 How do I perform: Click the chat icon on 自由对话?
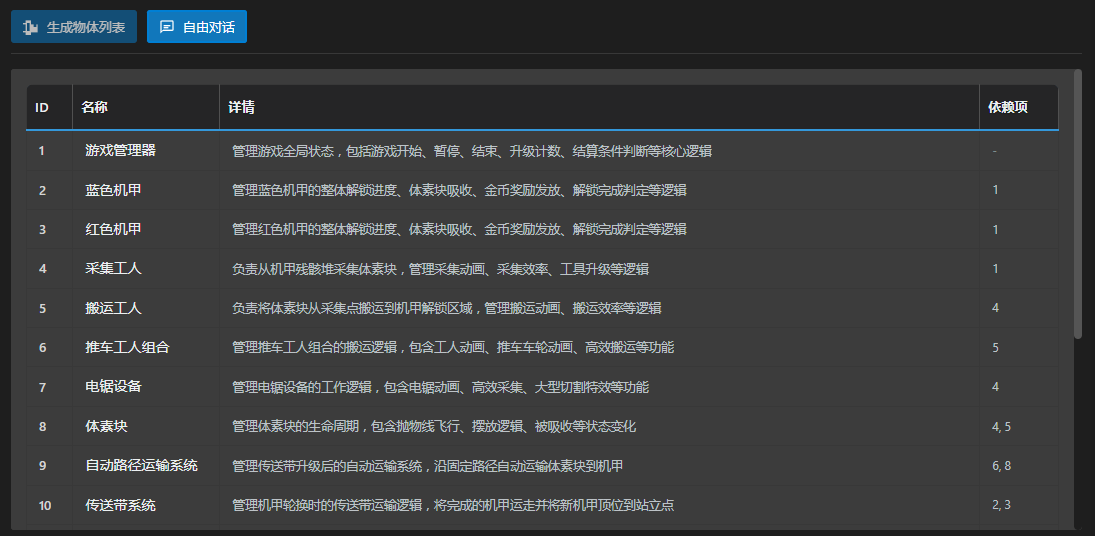coord(167,27)
